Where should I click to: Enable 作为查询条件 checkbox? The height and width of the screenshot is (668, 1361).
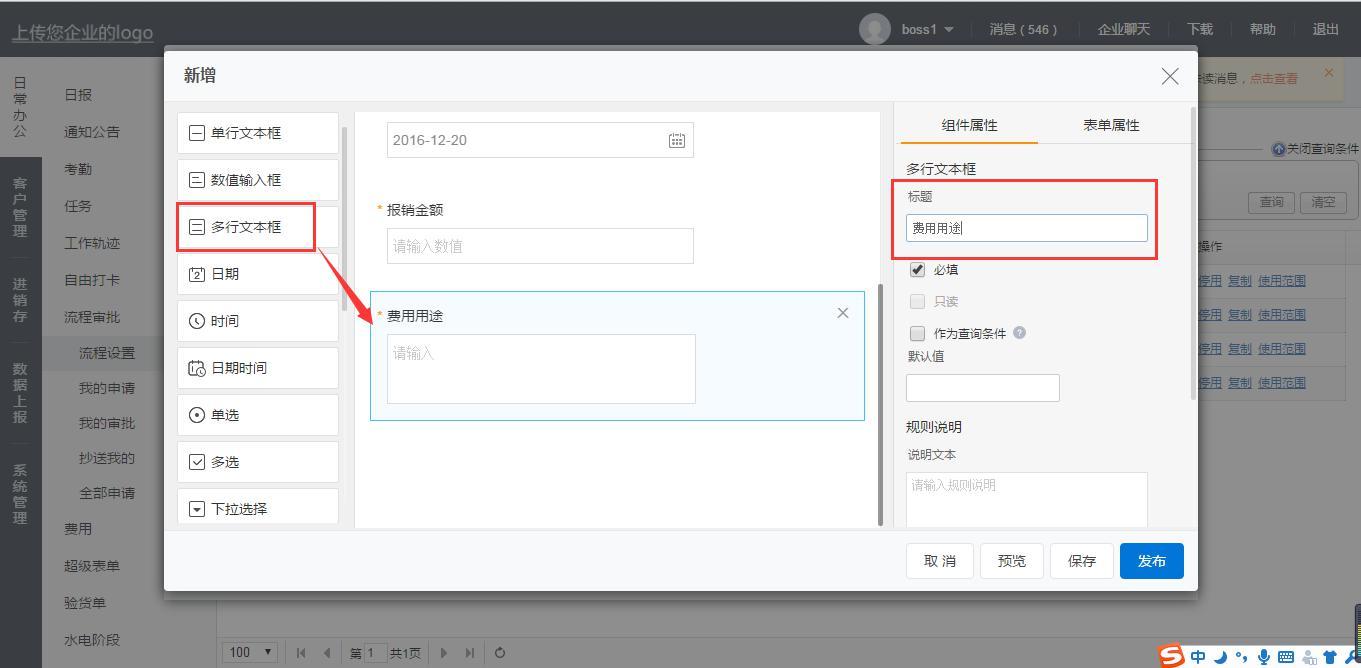click(917, 334)
